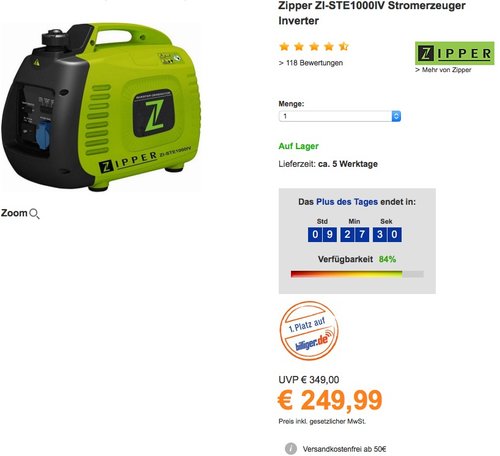Click the first rating star

pyautogui.click(x=284, y=46)
